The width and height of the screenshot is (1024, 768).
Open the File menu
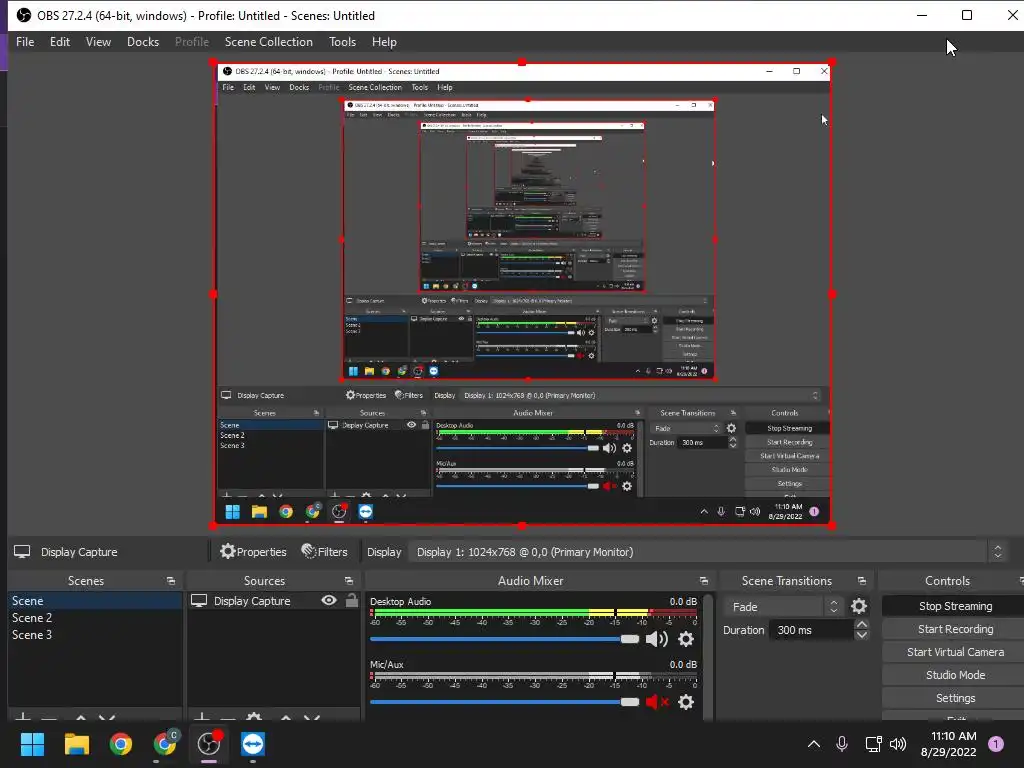[x=25, y=42]
